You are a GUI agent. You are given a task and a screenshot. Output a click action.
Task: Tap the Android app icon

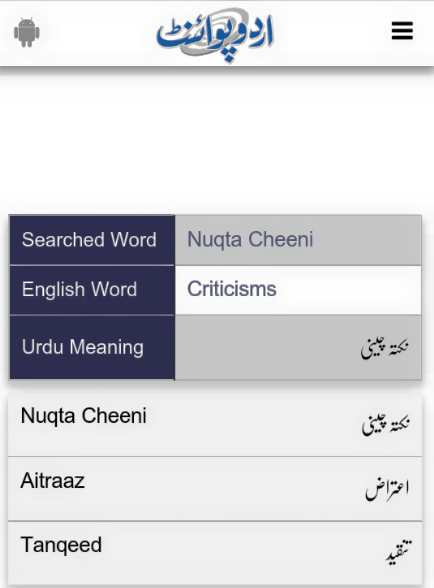[27, 32]
